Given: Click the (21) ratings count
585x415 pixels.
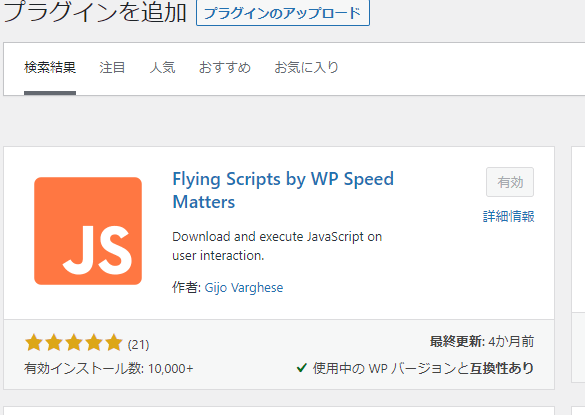Looking at the screenshot, I should point(138,344).
